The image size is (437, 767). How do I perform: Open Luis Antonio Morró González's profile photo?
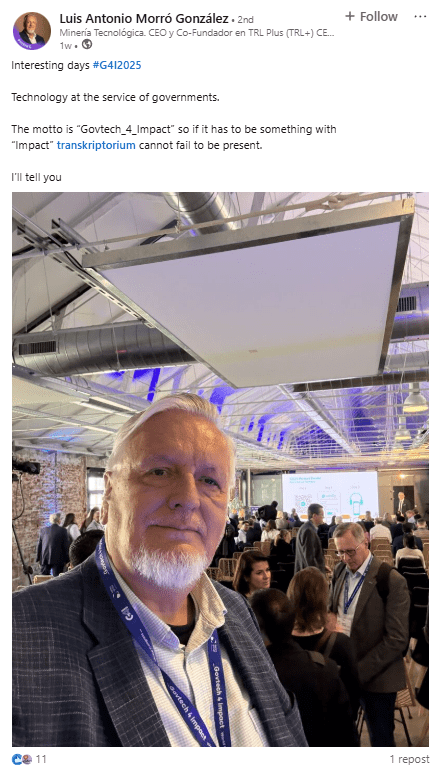pos(32,31)
